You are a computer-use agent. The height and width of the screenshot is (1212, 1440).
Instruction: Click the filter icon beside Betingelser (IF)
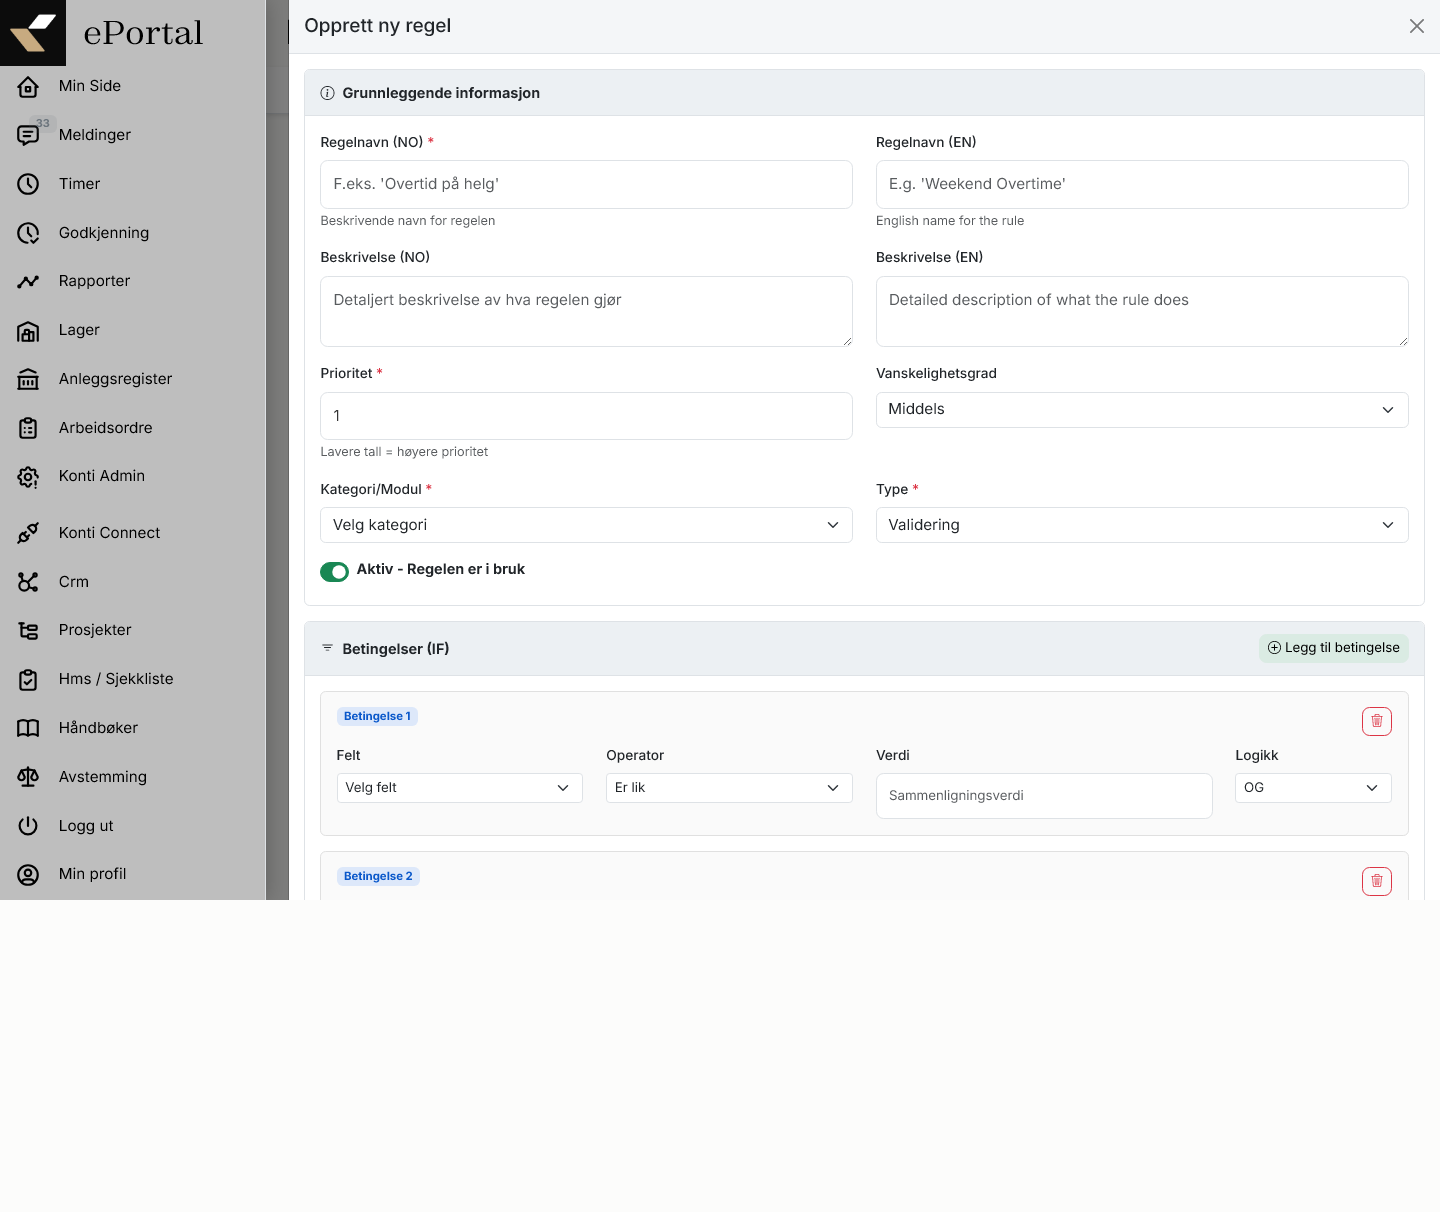point(327,648)
